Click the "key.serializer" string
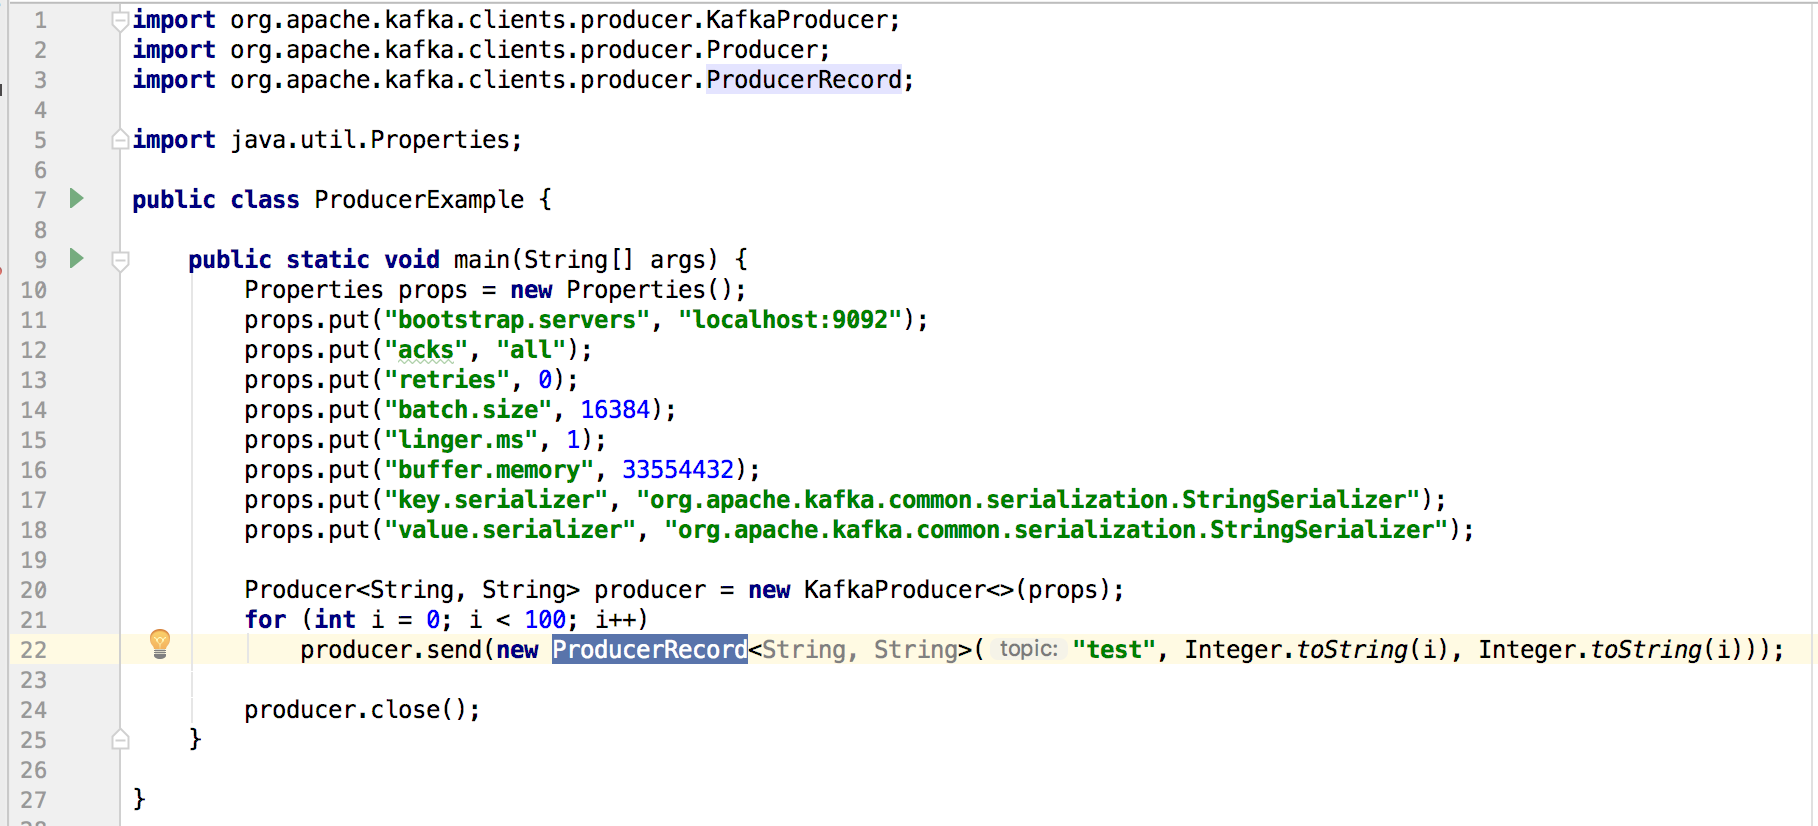This screenshot has width=1818, height=826. (x=496, y=499)
